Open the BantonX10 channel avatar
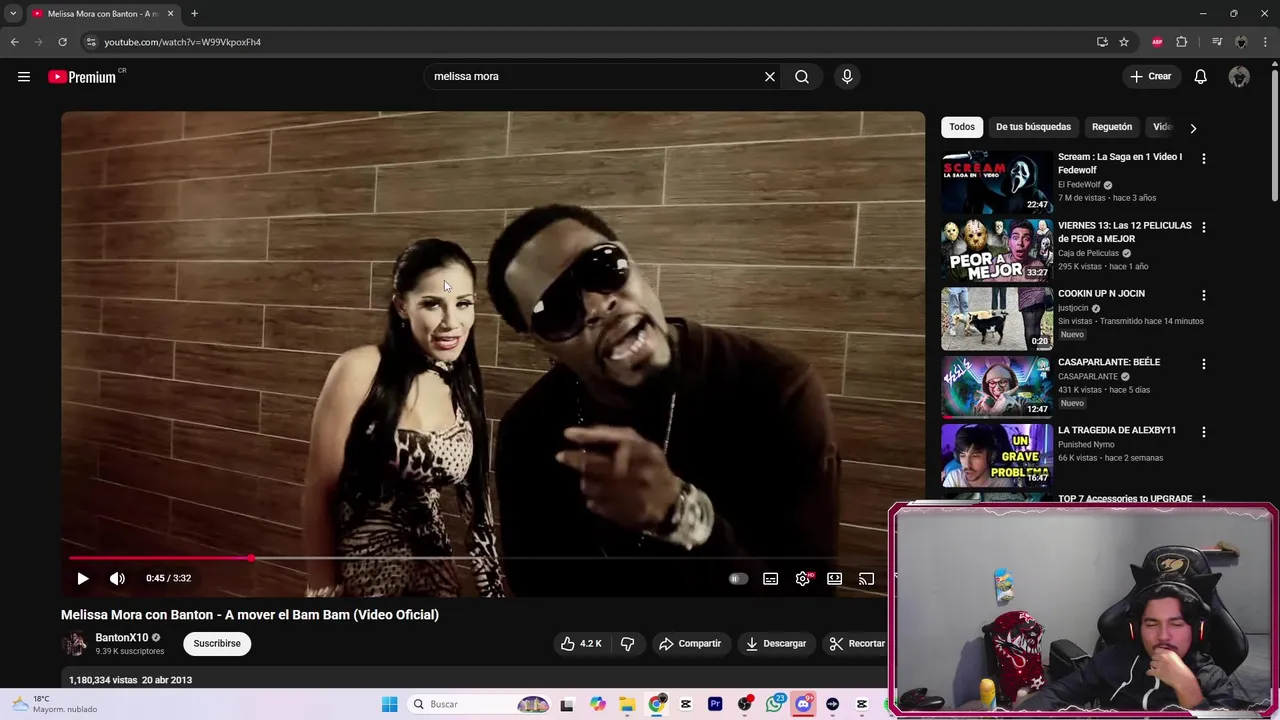This screenshot has height=720, width=1280. (x=74, y=644)
